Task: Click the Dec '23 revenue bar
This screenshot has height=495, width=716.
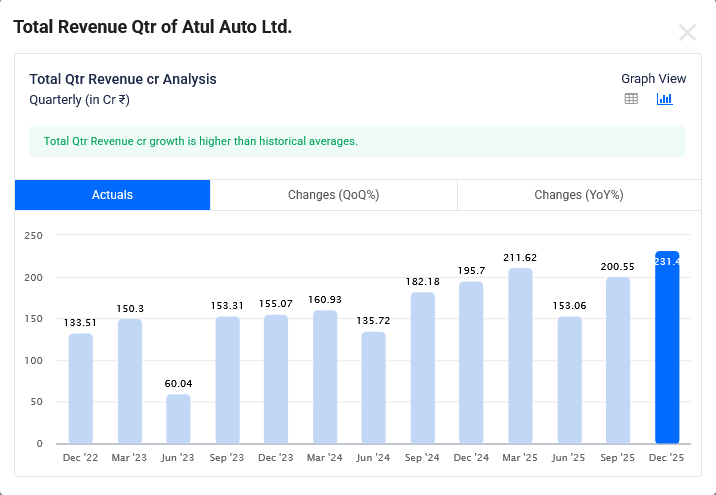Action: pos(276,379)
